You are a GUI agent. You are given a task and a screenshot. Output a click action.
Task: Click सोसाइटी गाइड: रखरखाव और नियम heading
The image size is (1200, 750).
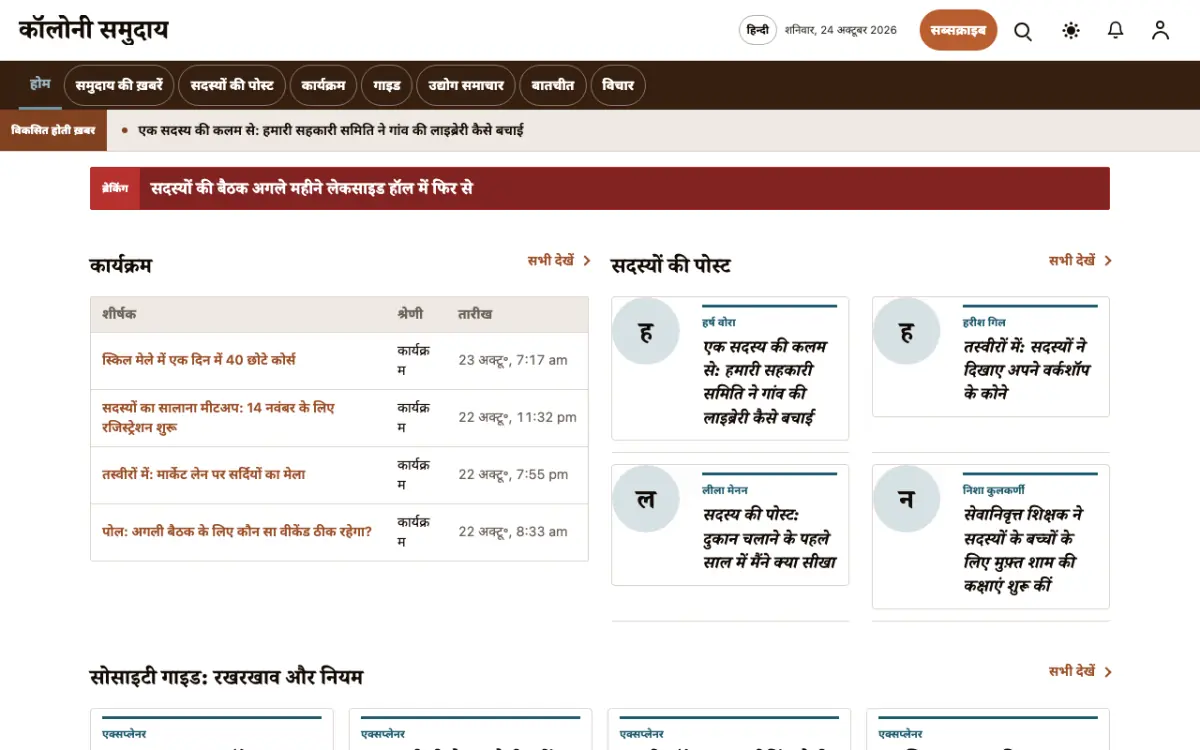[x=226, y=677]
